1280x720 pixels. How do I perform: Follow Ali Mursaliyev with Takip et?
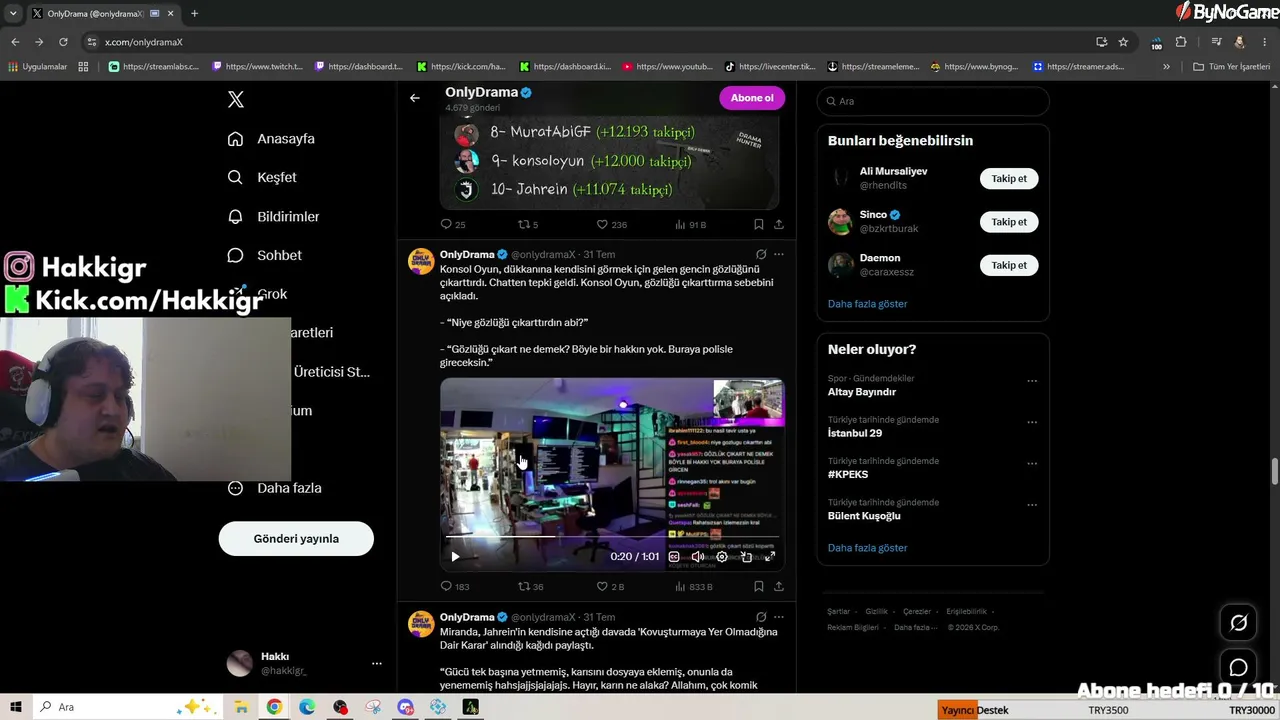point(1009,179)
